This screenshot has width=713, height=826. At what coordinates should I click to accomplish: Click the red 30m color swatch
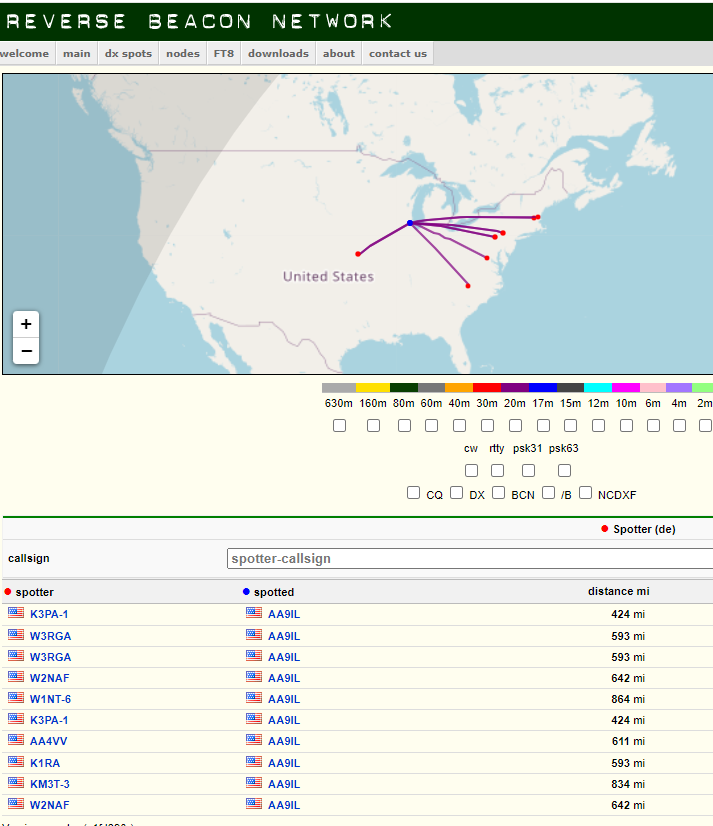point(487,387)
